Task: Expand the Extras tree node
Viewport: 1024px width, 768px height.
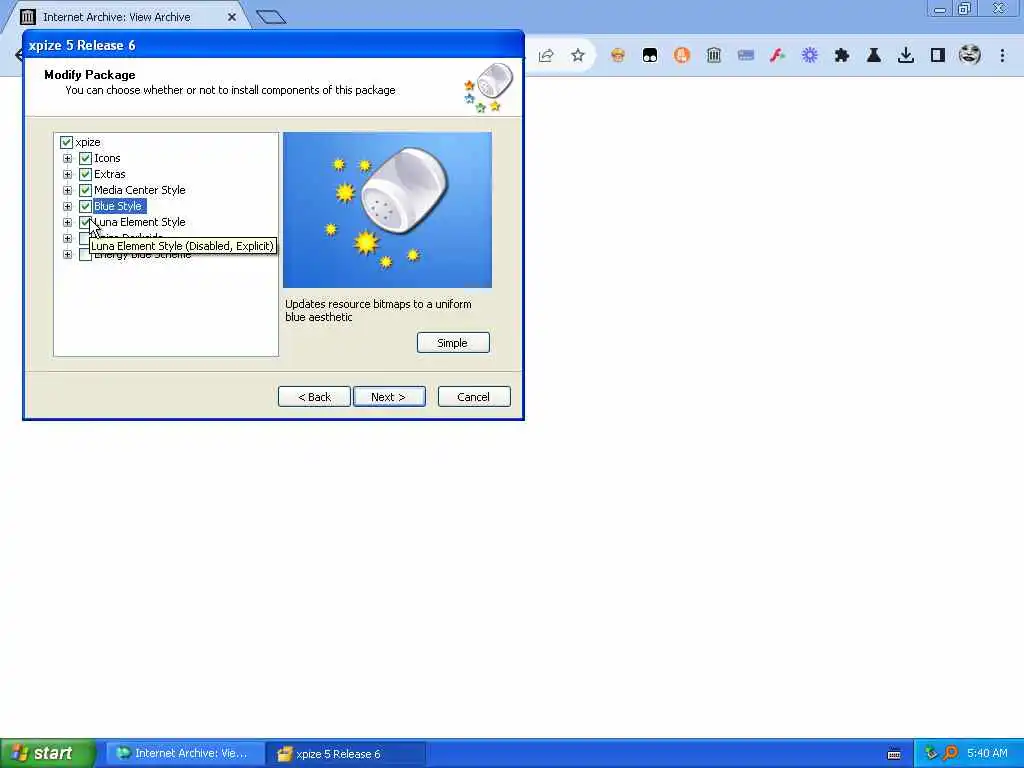Action: (x=67, y=174)
